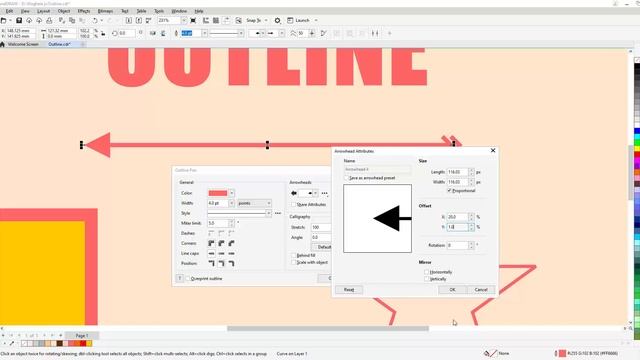Open the Snap To dropdown
This screenshot has width=640, height=360.
coord(266,20)
